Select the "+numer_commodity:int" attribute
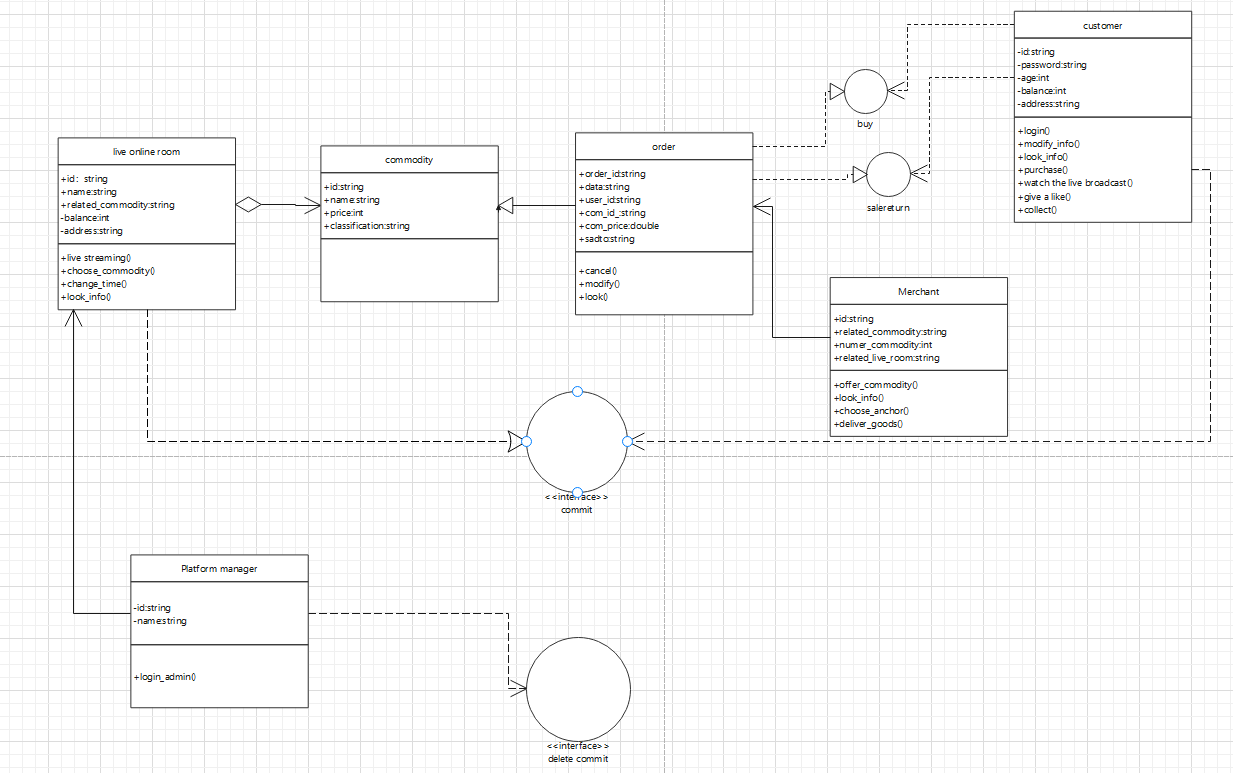Image resolution: width=1233 pixels, height=773 pixels. [883, 345]
